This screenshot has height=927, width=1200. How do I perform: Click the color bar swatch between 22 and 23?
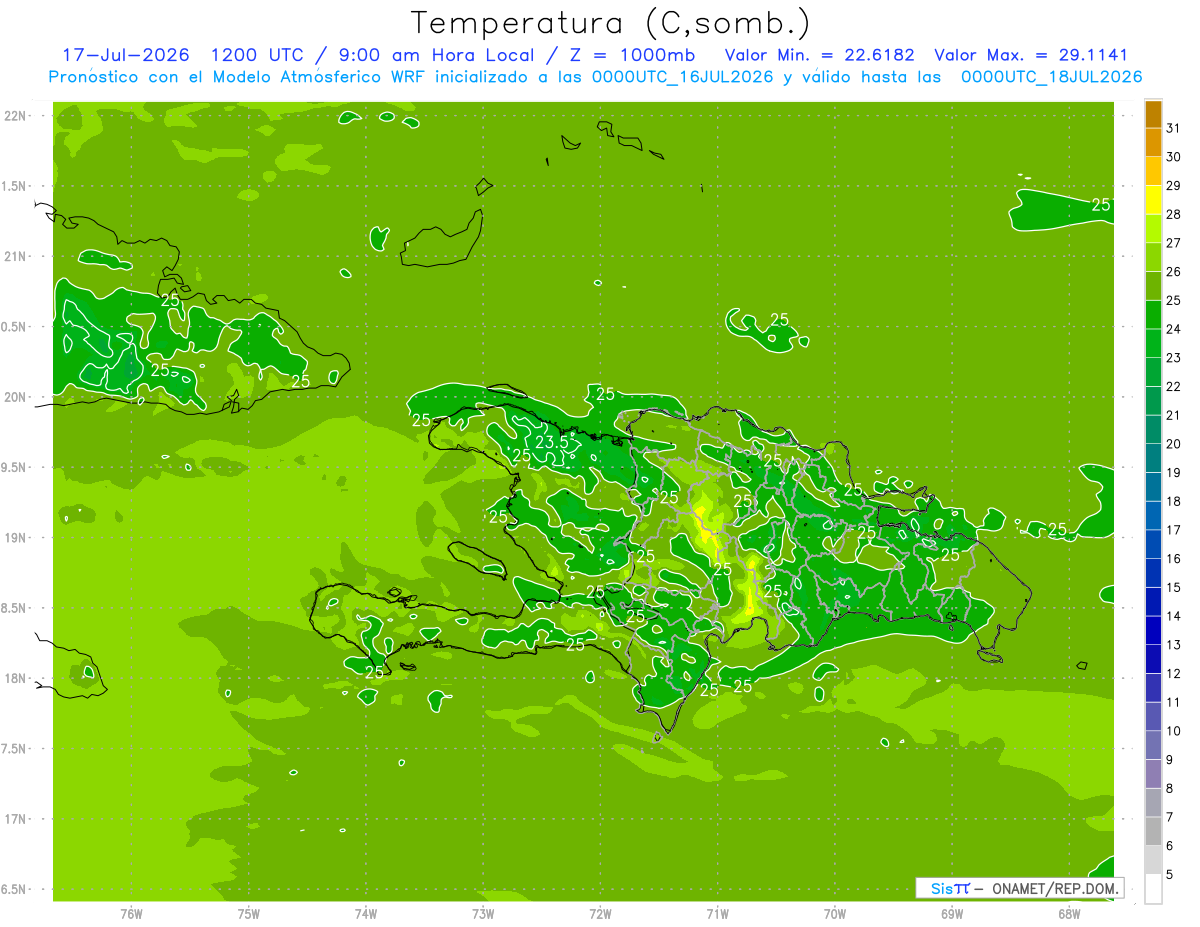click(1153, 372)
